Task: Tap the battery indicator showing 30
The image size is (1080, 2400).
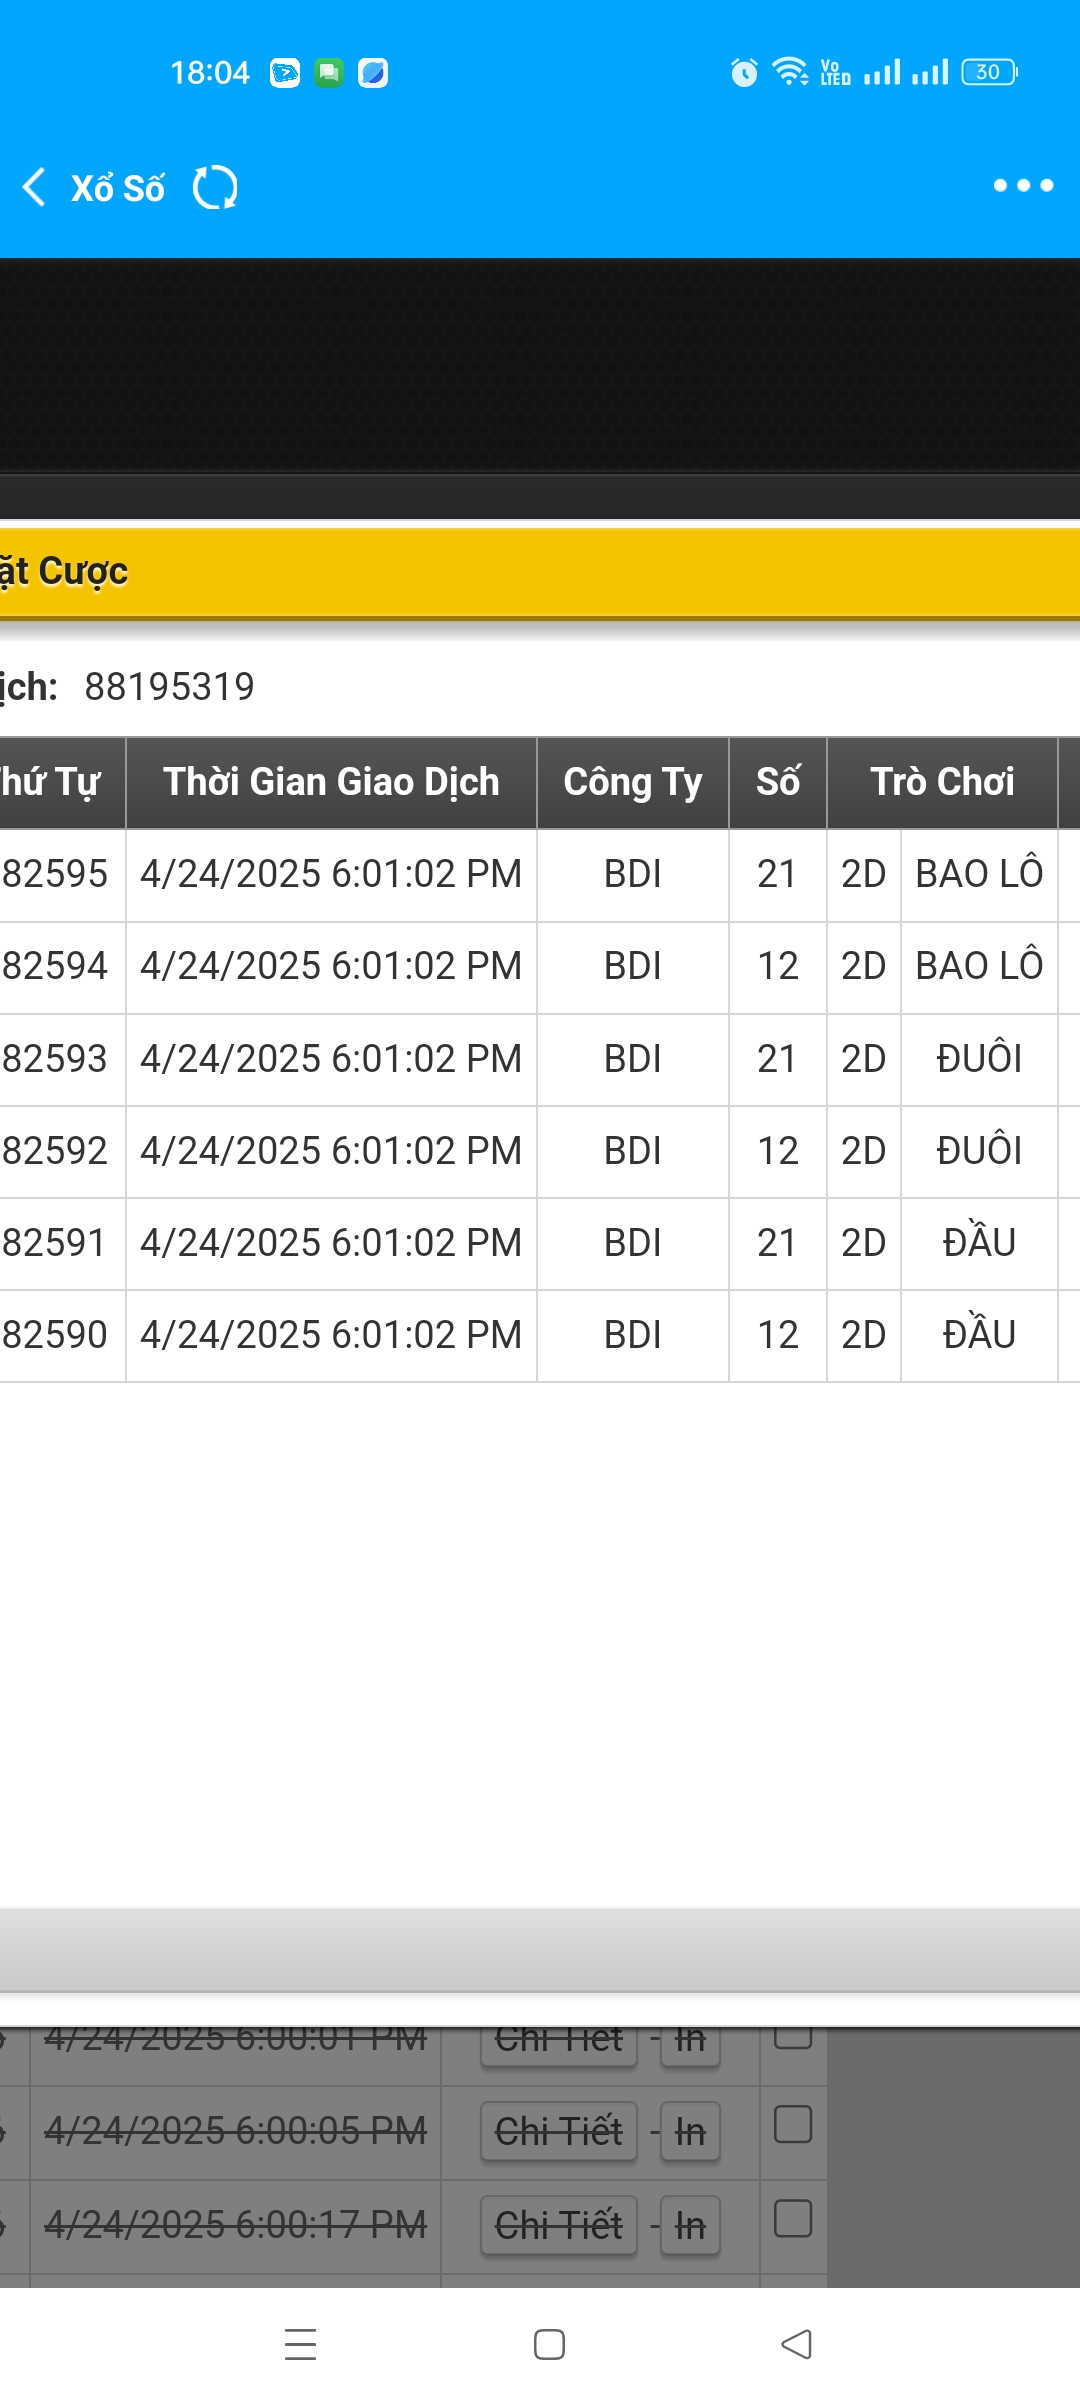Action: (989, 72)
